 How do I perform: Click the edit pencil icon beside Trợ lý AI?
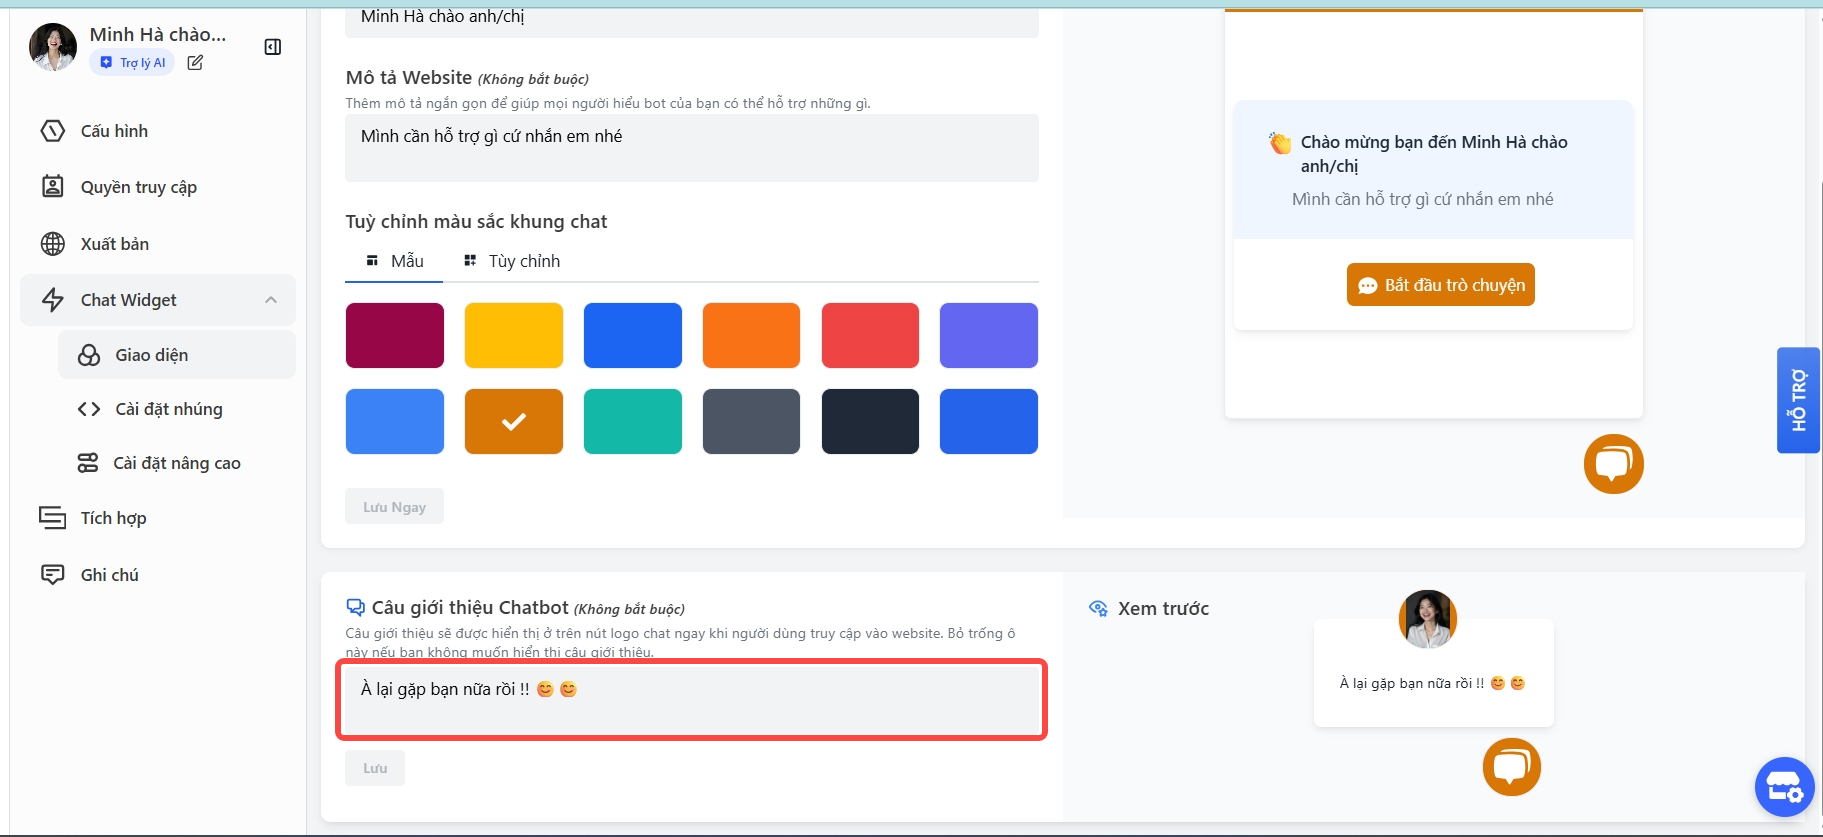(x=195, y=63)
